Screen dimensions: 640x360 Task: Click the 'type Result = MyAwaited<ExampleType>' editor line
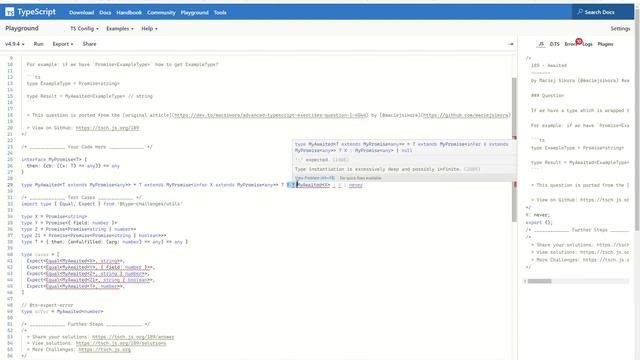(x=89, y=96)
